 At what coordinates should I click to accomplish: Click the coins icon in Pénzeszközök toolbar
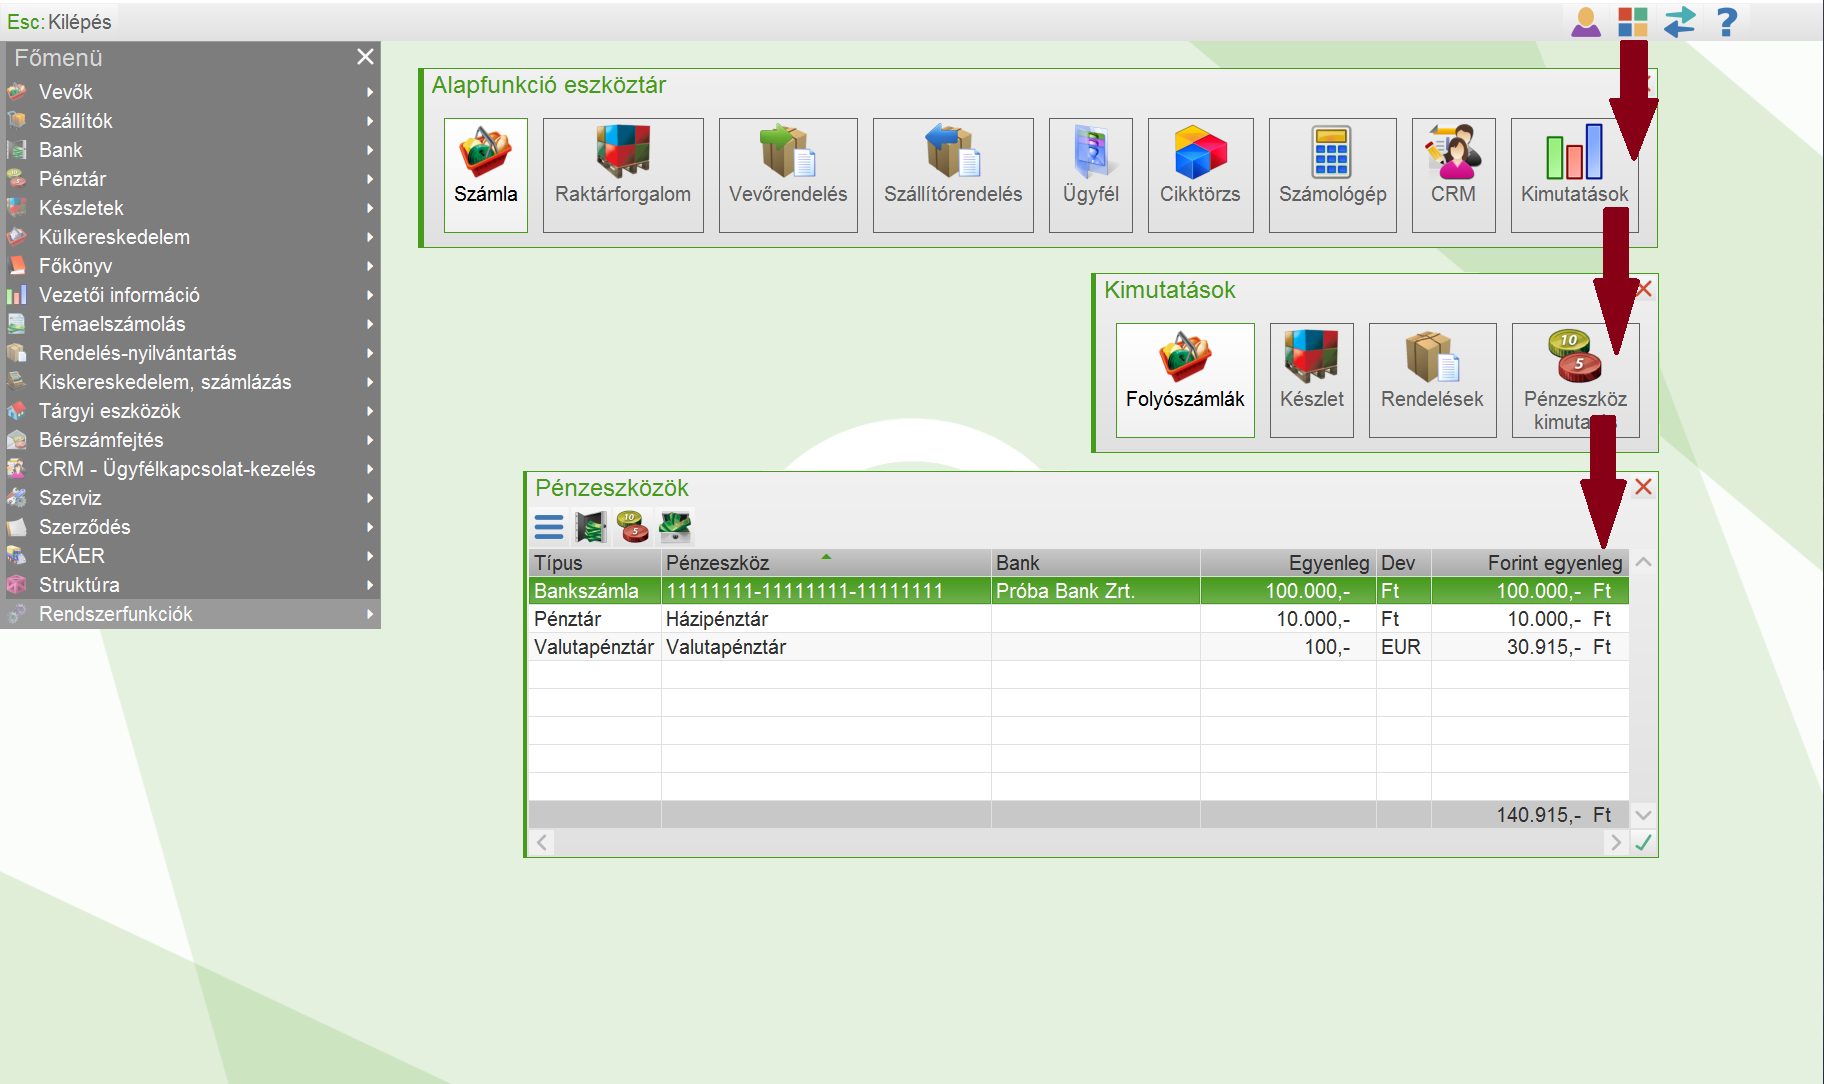[x=633, y=527]
